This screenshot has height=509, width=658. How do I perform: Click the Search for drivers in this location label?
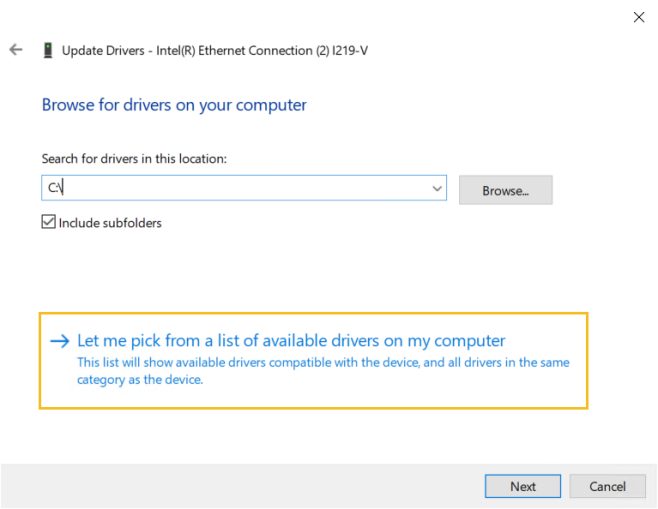pyautogui.click(x=134, y=159)
